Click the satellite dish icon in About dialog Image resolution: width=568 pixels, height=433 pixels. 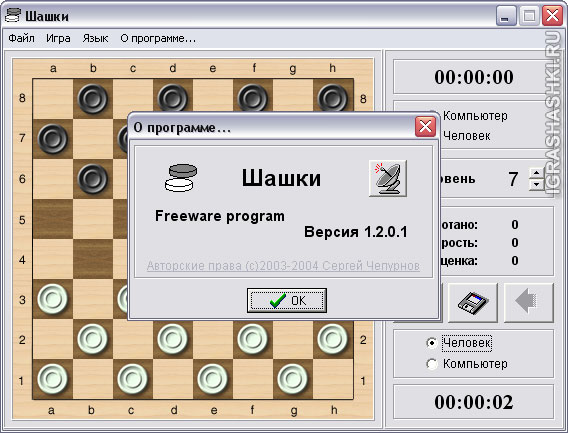click(x=388, y=178)
